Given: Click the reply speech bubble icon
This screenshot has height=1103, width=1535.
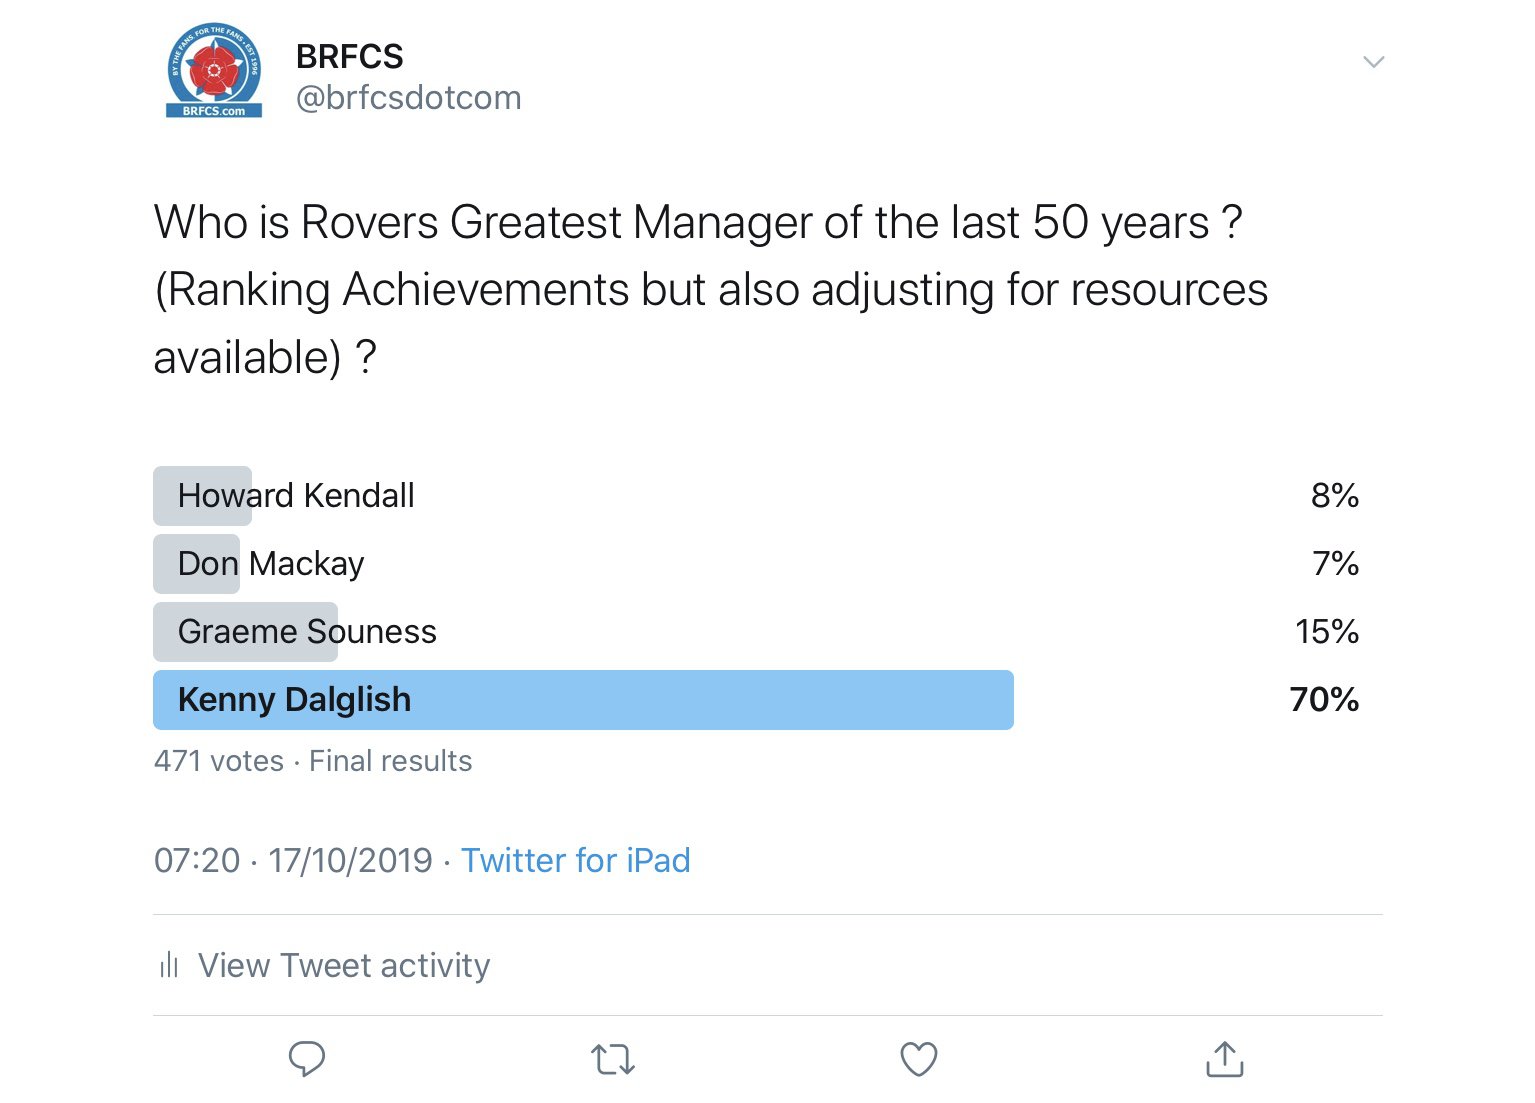Looking at the screenshot, I should 307,1059.
